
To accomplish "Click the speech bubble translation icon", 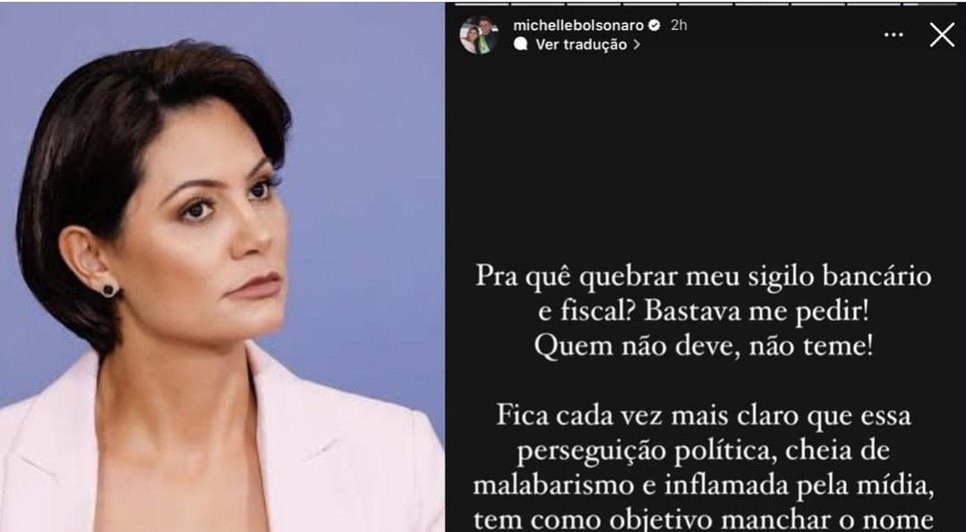I will [x=521, y=44].
